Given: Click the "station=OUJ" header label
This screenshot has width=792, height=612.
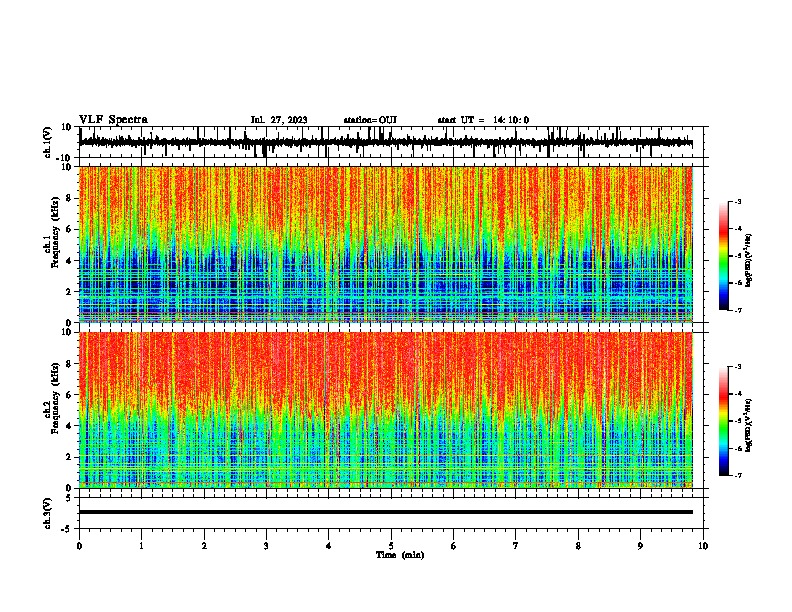Looking at the screenshot, I should point(370,120).
